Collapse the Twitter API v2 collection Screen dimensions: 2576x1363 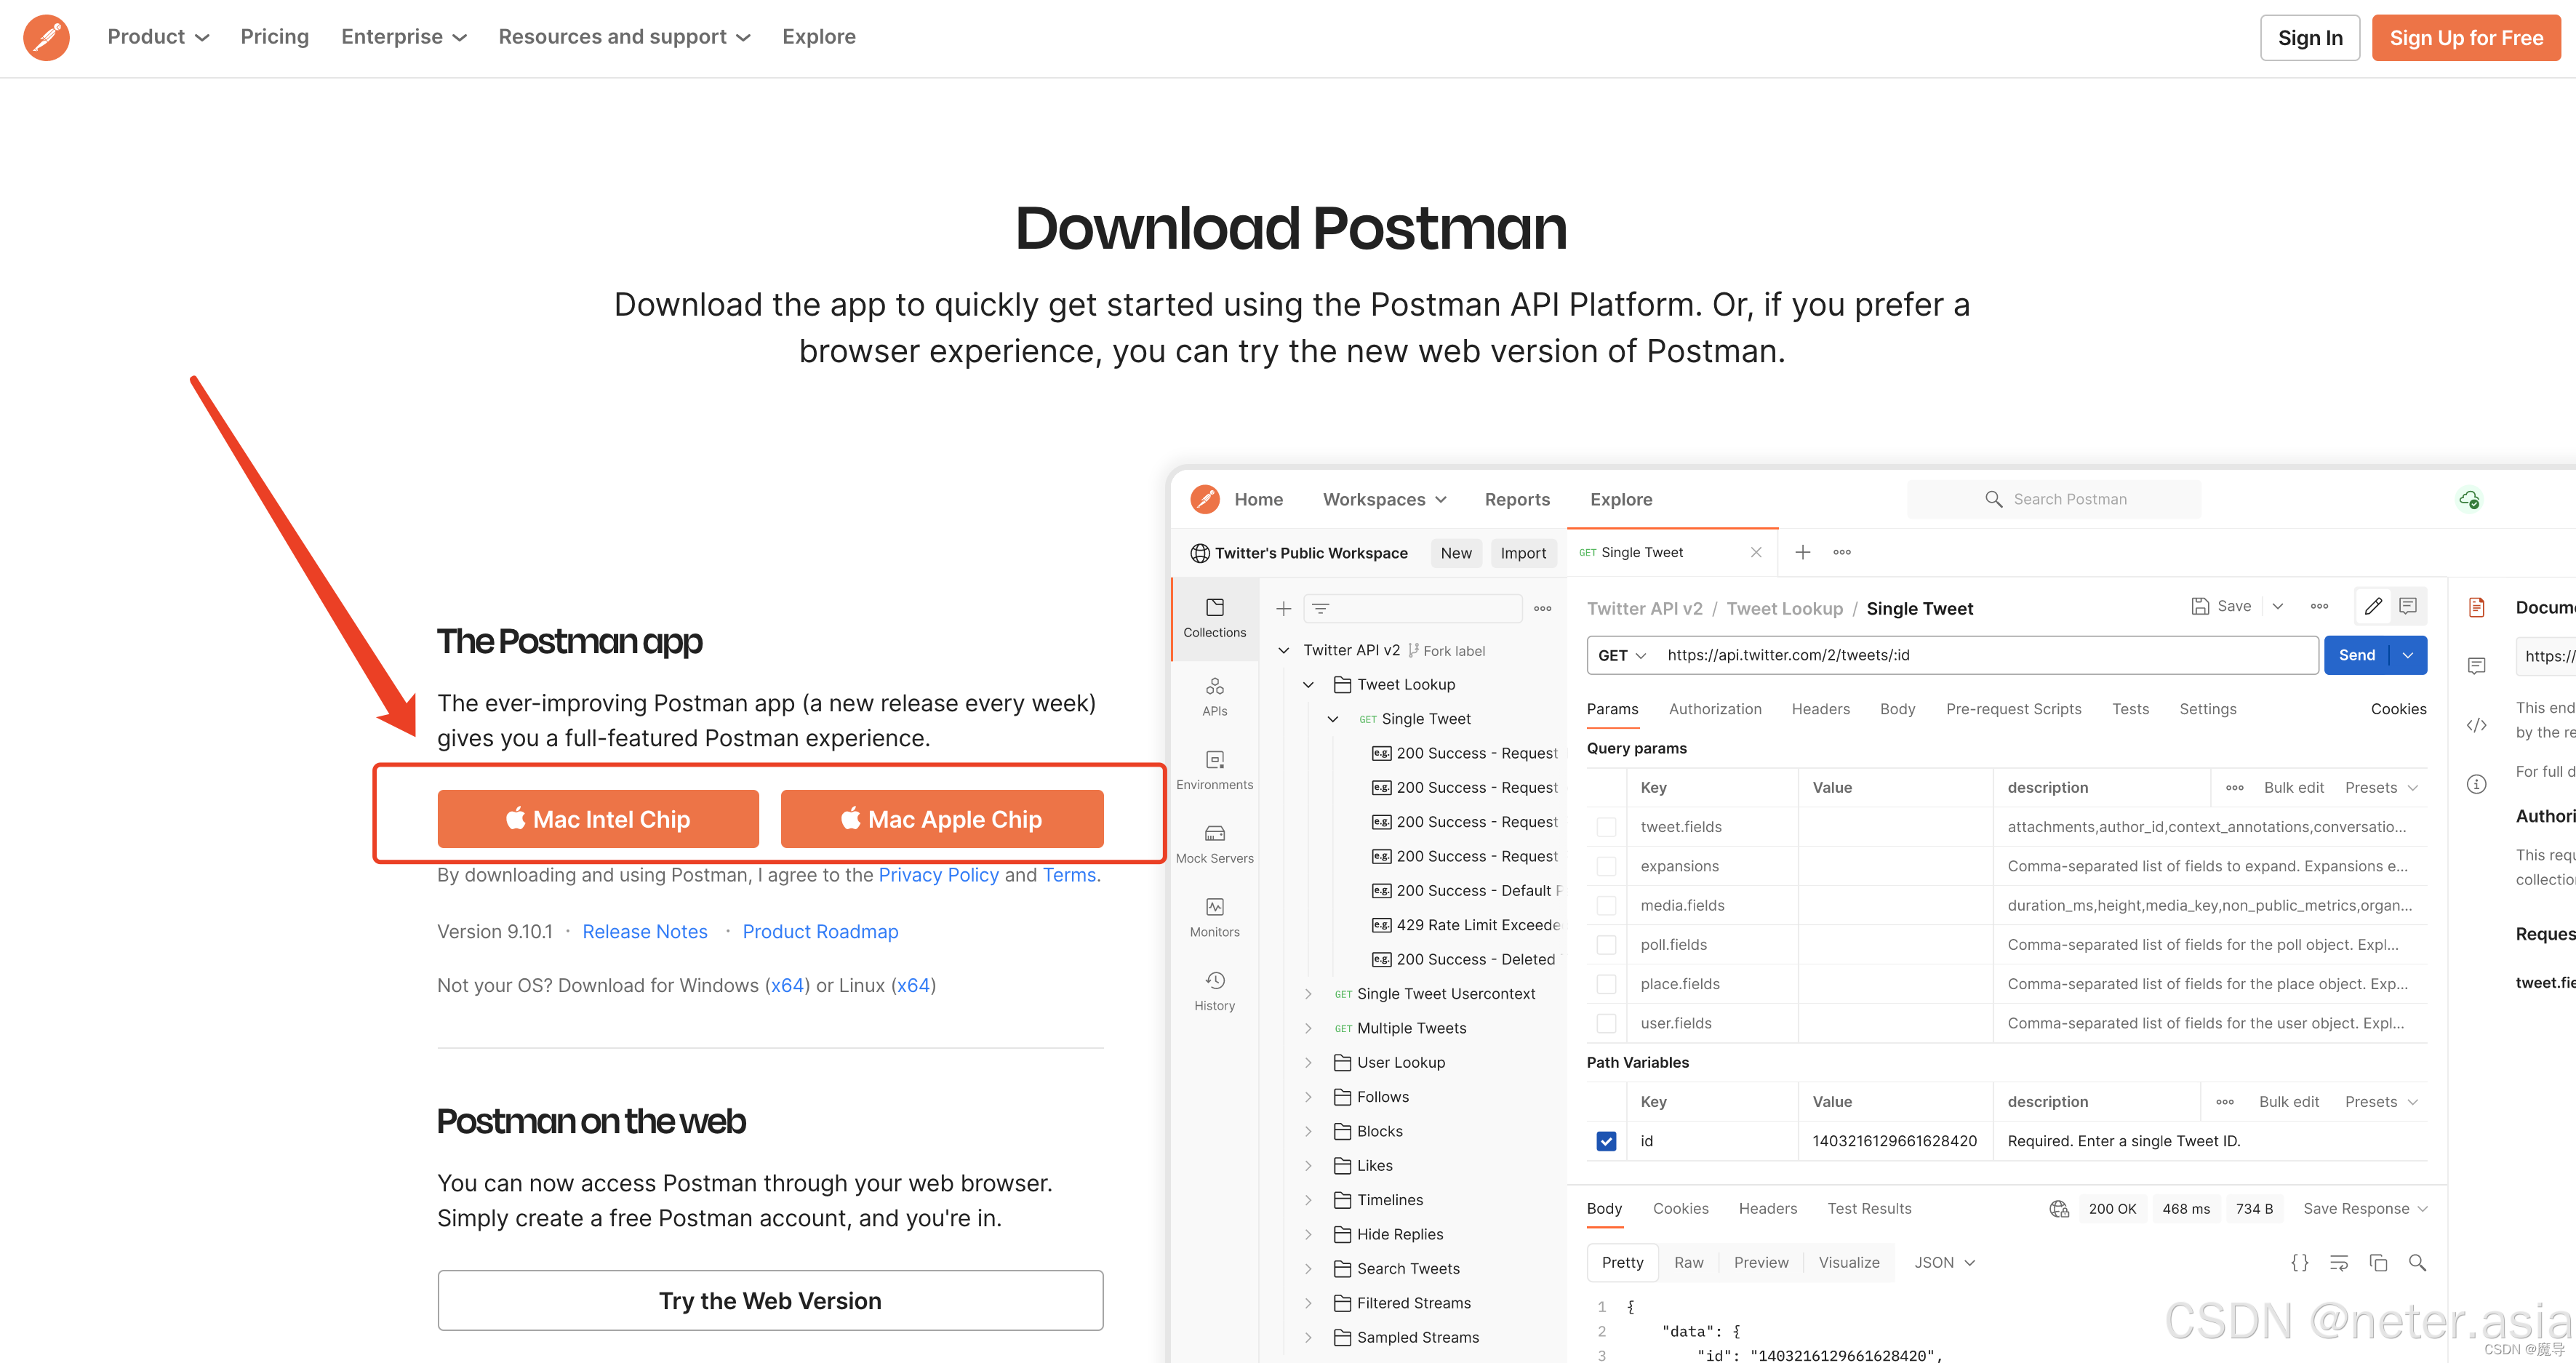click(1283, 650)
